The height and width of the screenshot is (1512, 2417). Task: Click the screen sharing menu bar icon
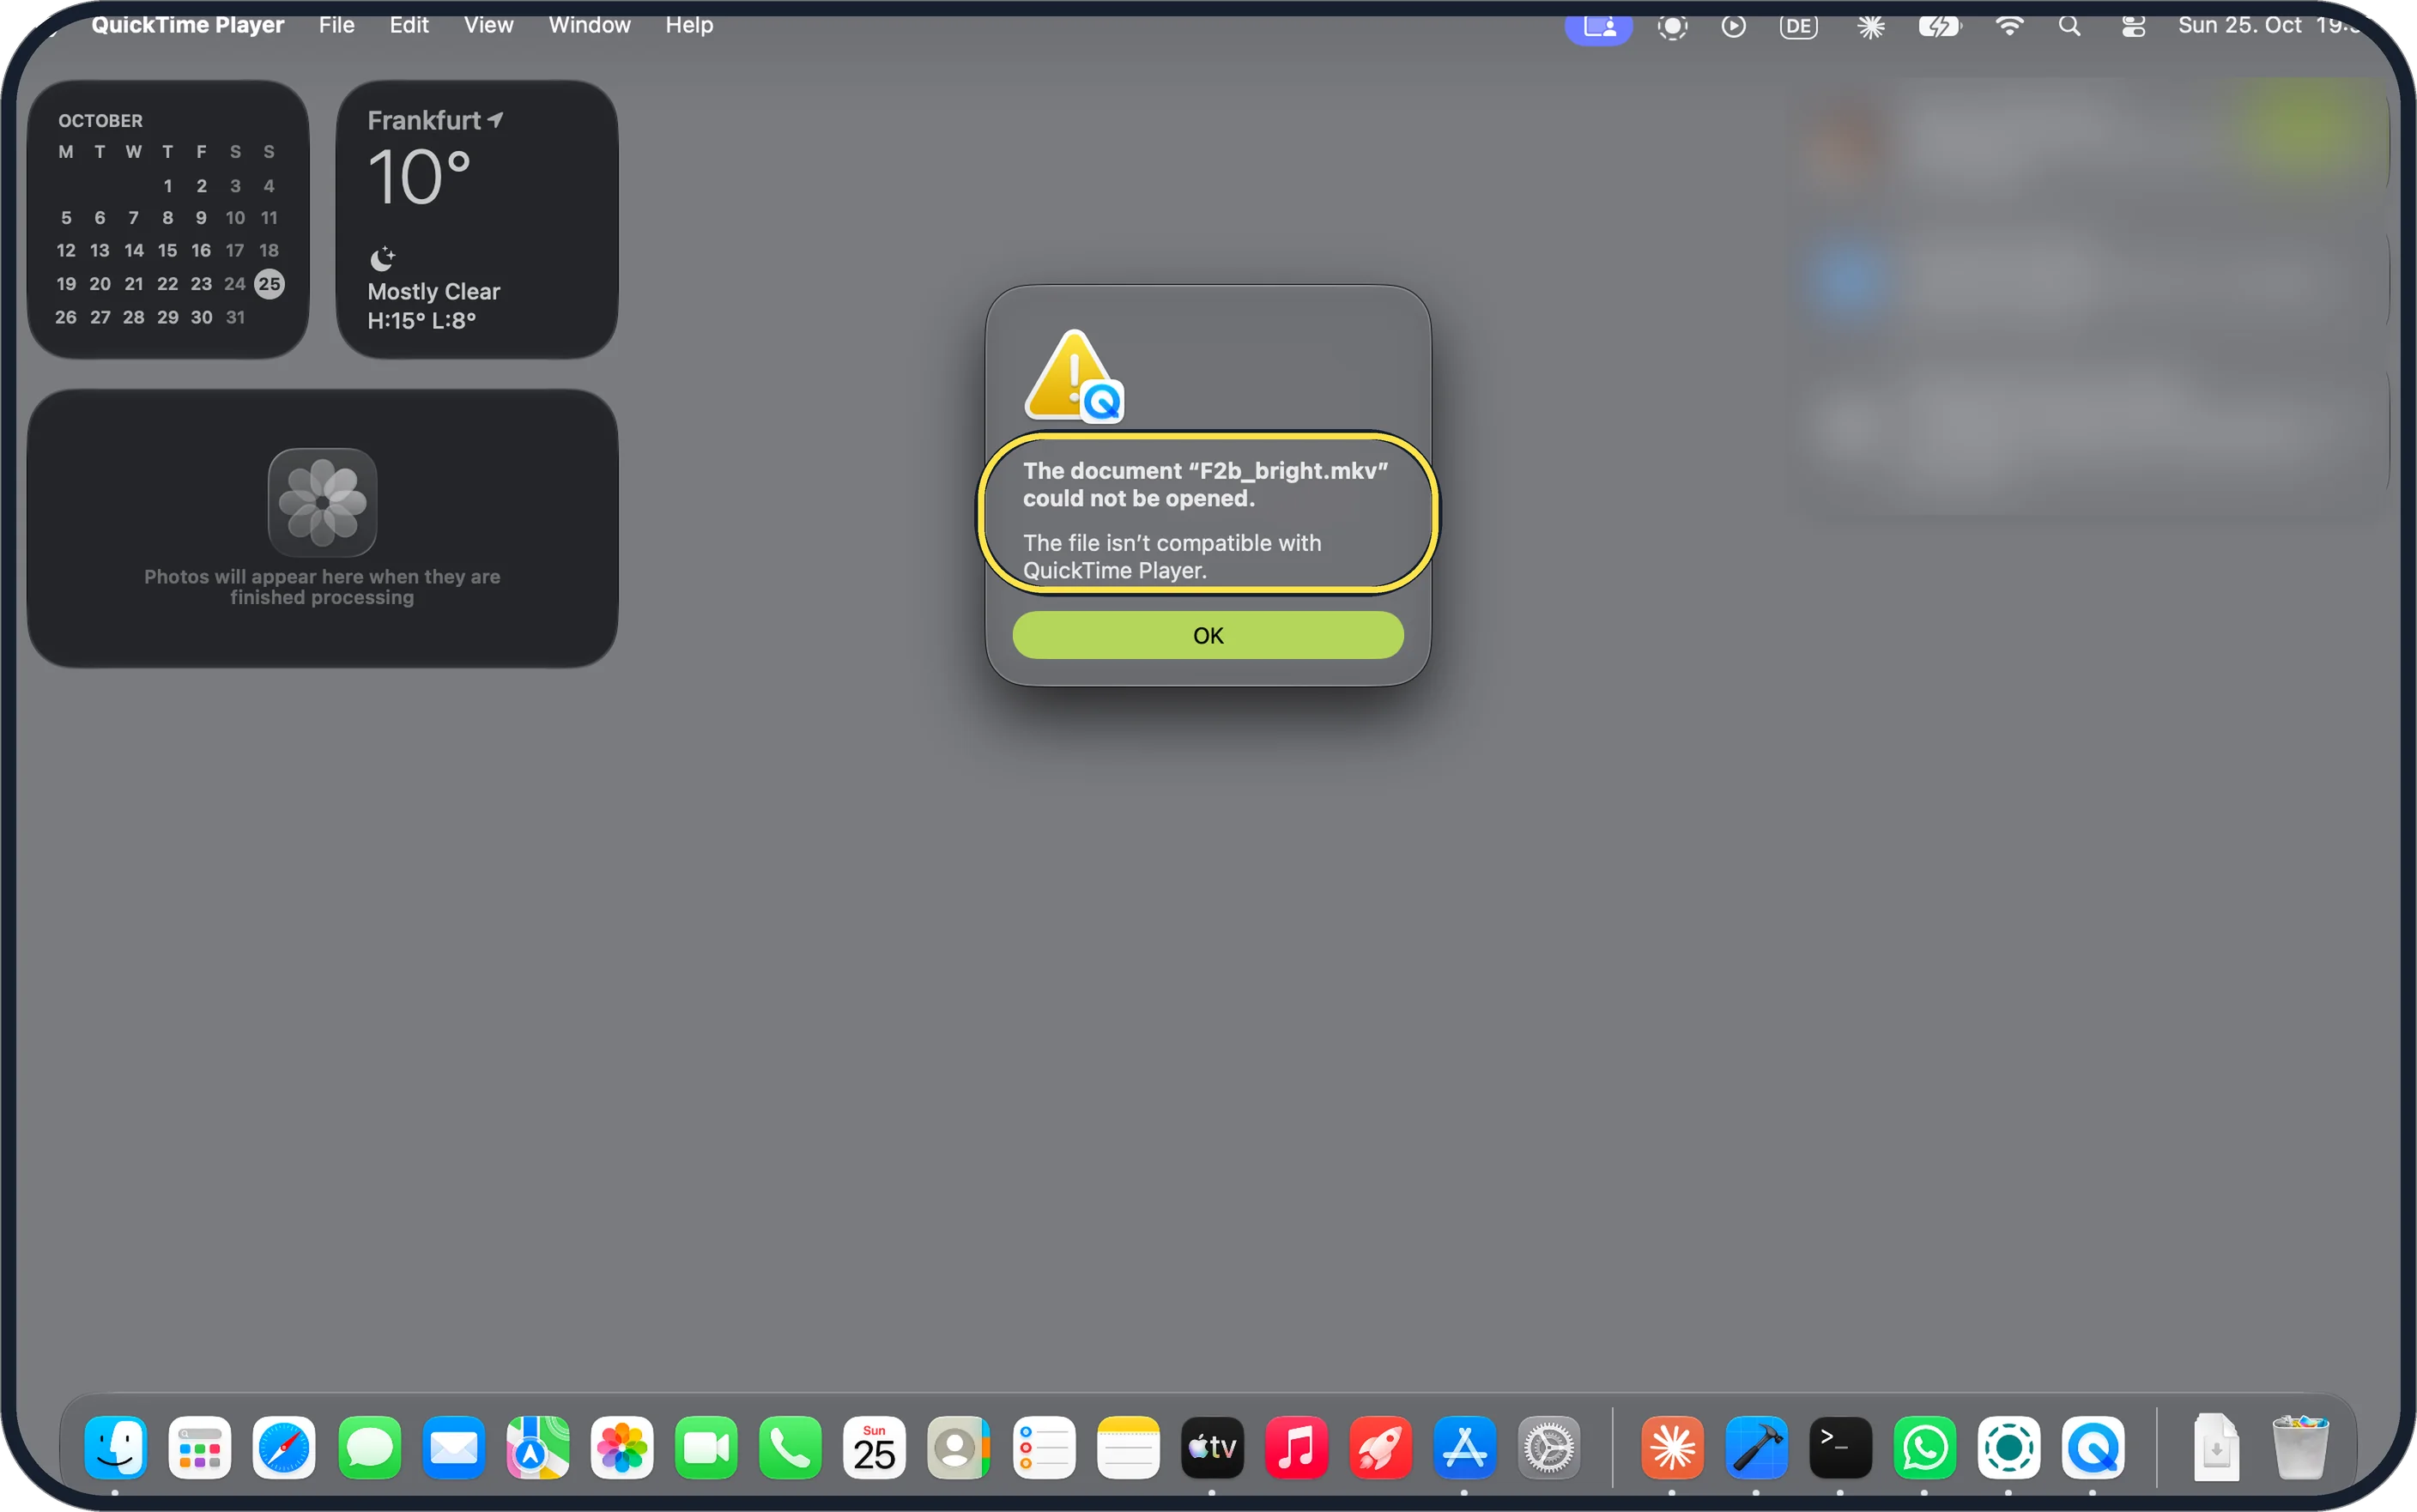tap(1598, 27)
